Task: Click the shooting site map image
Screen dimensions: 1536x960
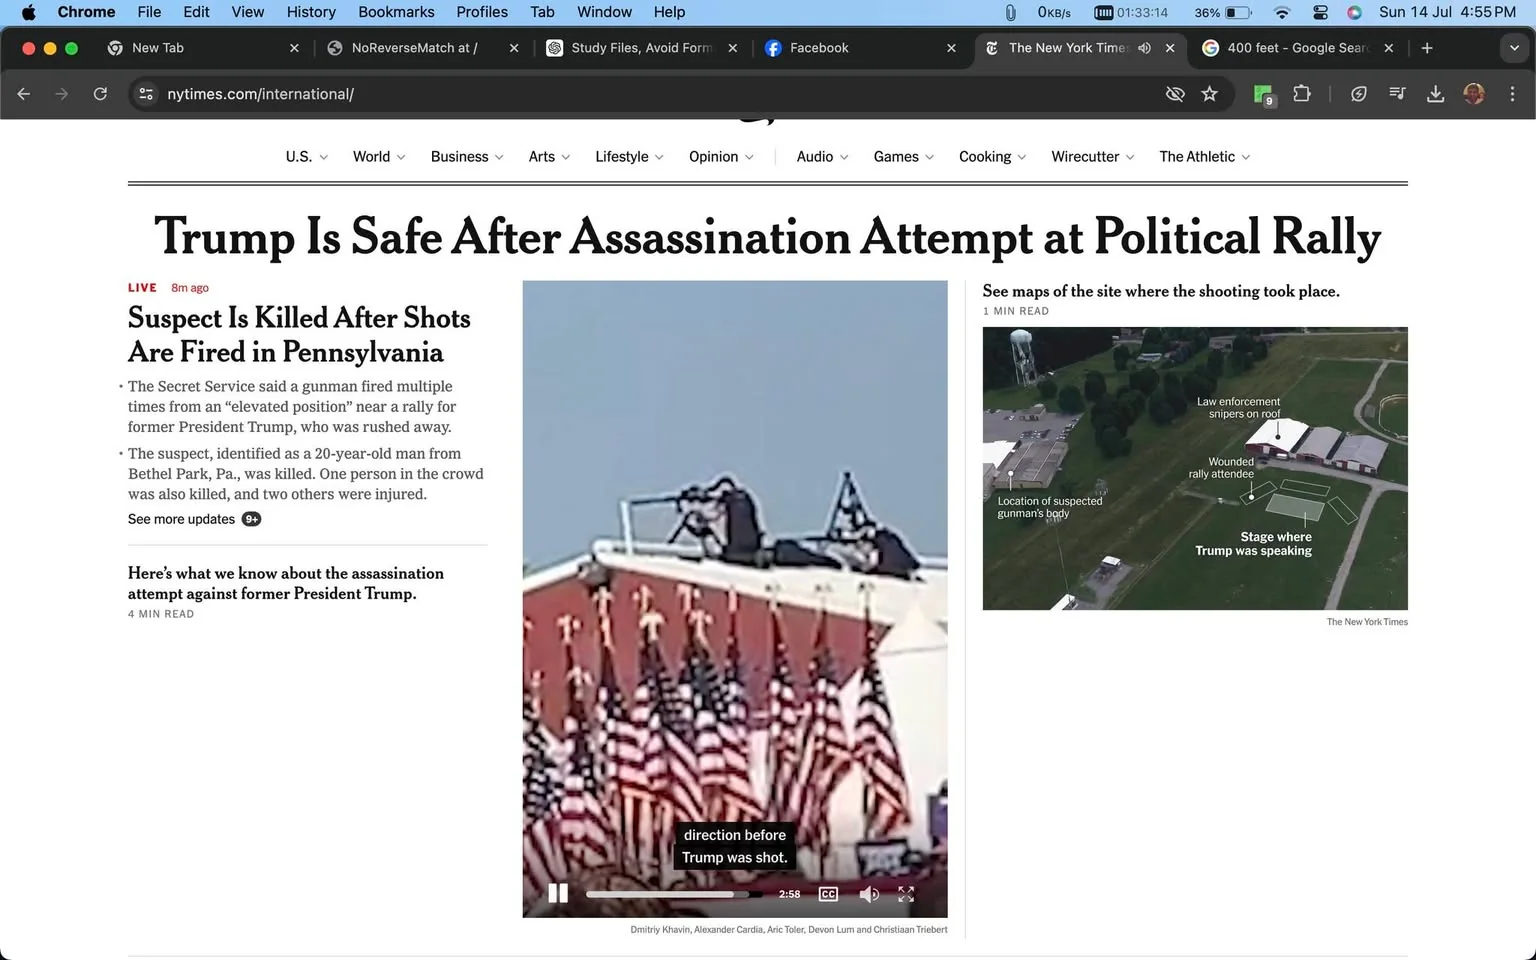Action: (1195, 468)
